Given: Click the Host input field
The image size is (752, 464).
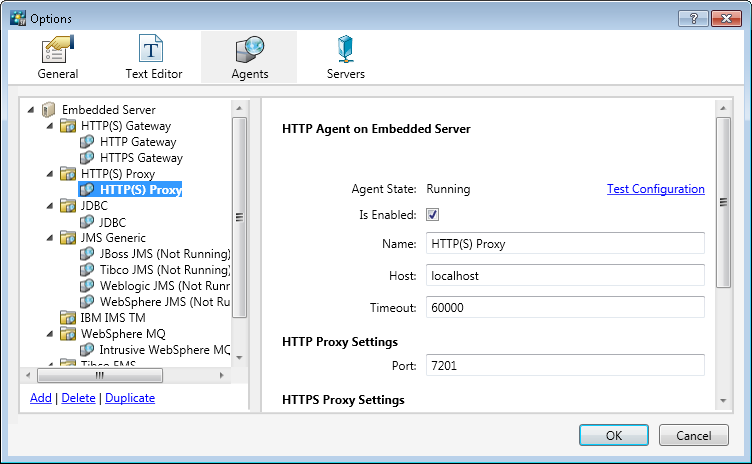Looking at the screenshot, I should coord(565,275).
